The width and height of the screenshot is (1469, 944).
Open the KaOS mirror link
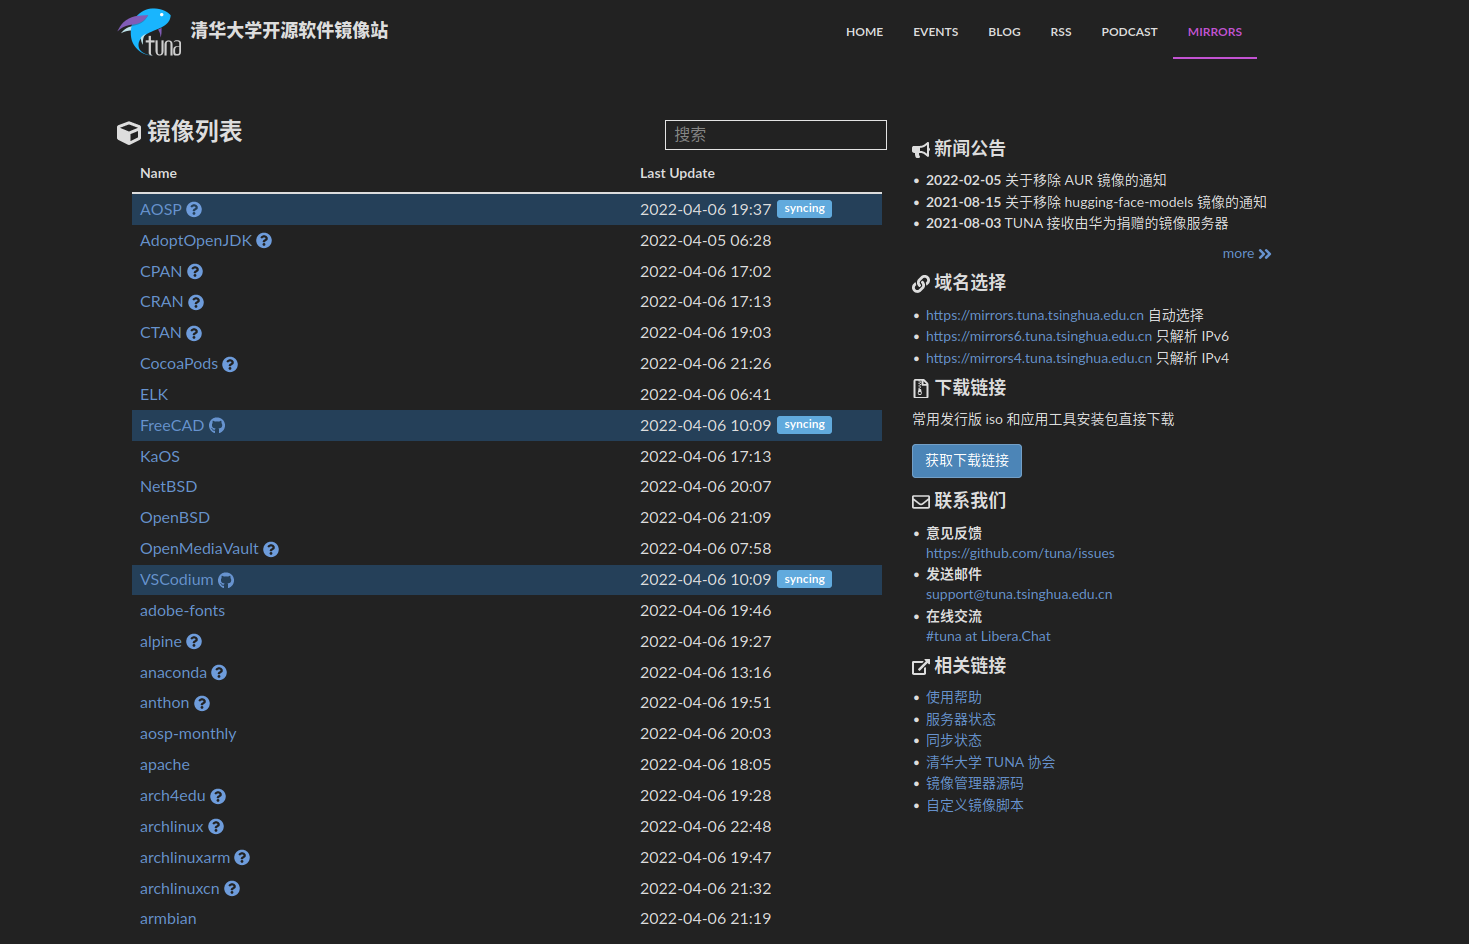click(160, 457)
